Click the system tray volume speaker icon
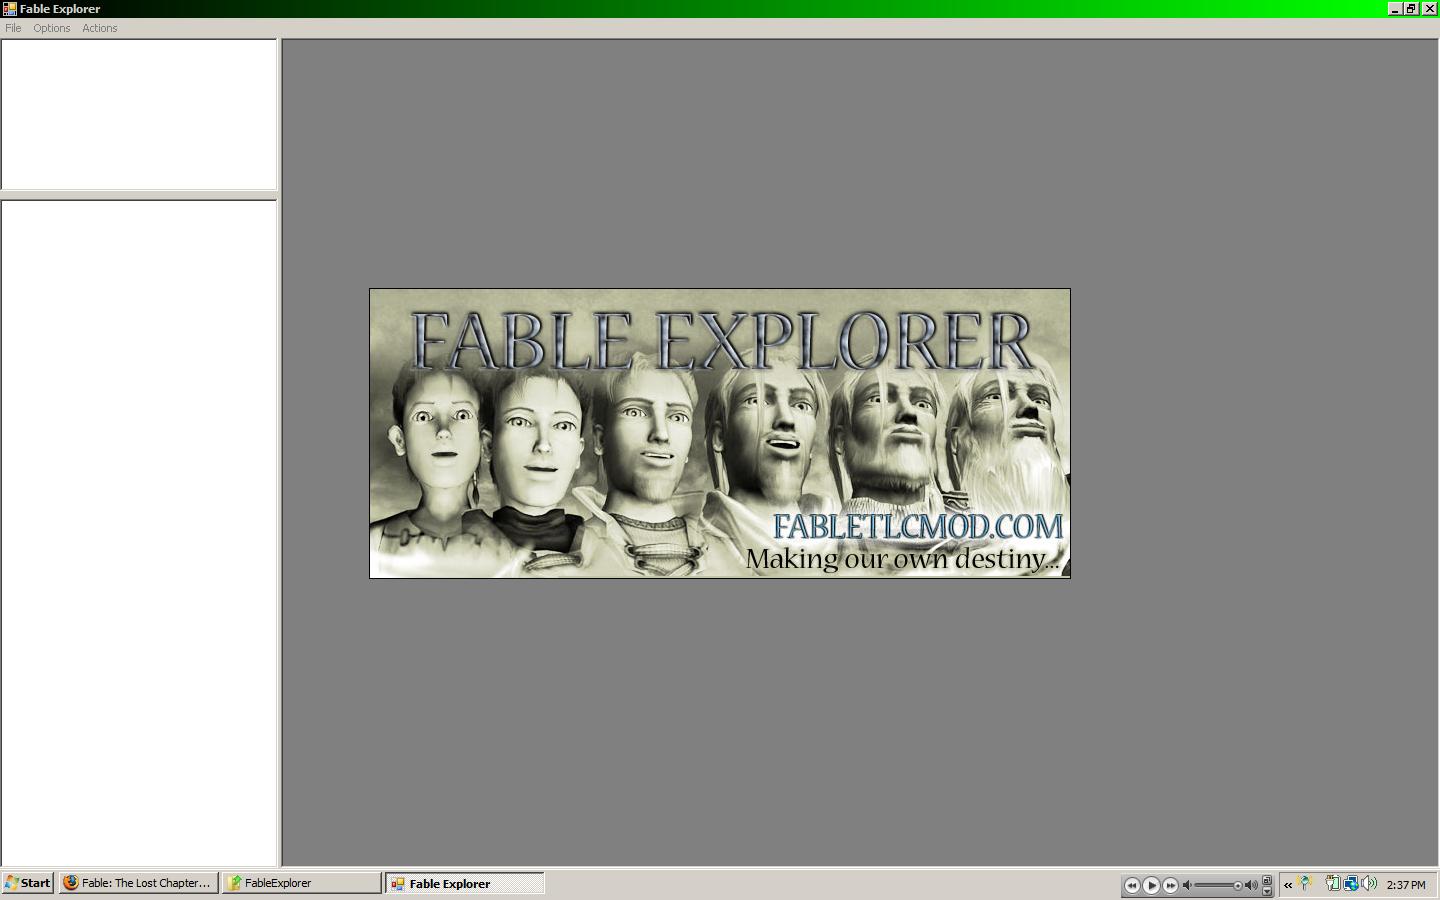The height and width of the screenshot is (900, 1440). pos(1369,883)
